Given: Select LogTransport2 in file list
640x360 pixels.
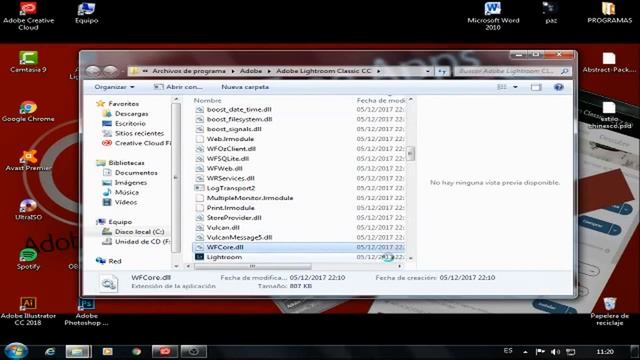Looking at the screenshot, I should pos(231,188).
